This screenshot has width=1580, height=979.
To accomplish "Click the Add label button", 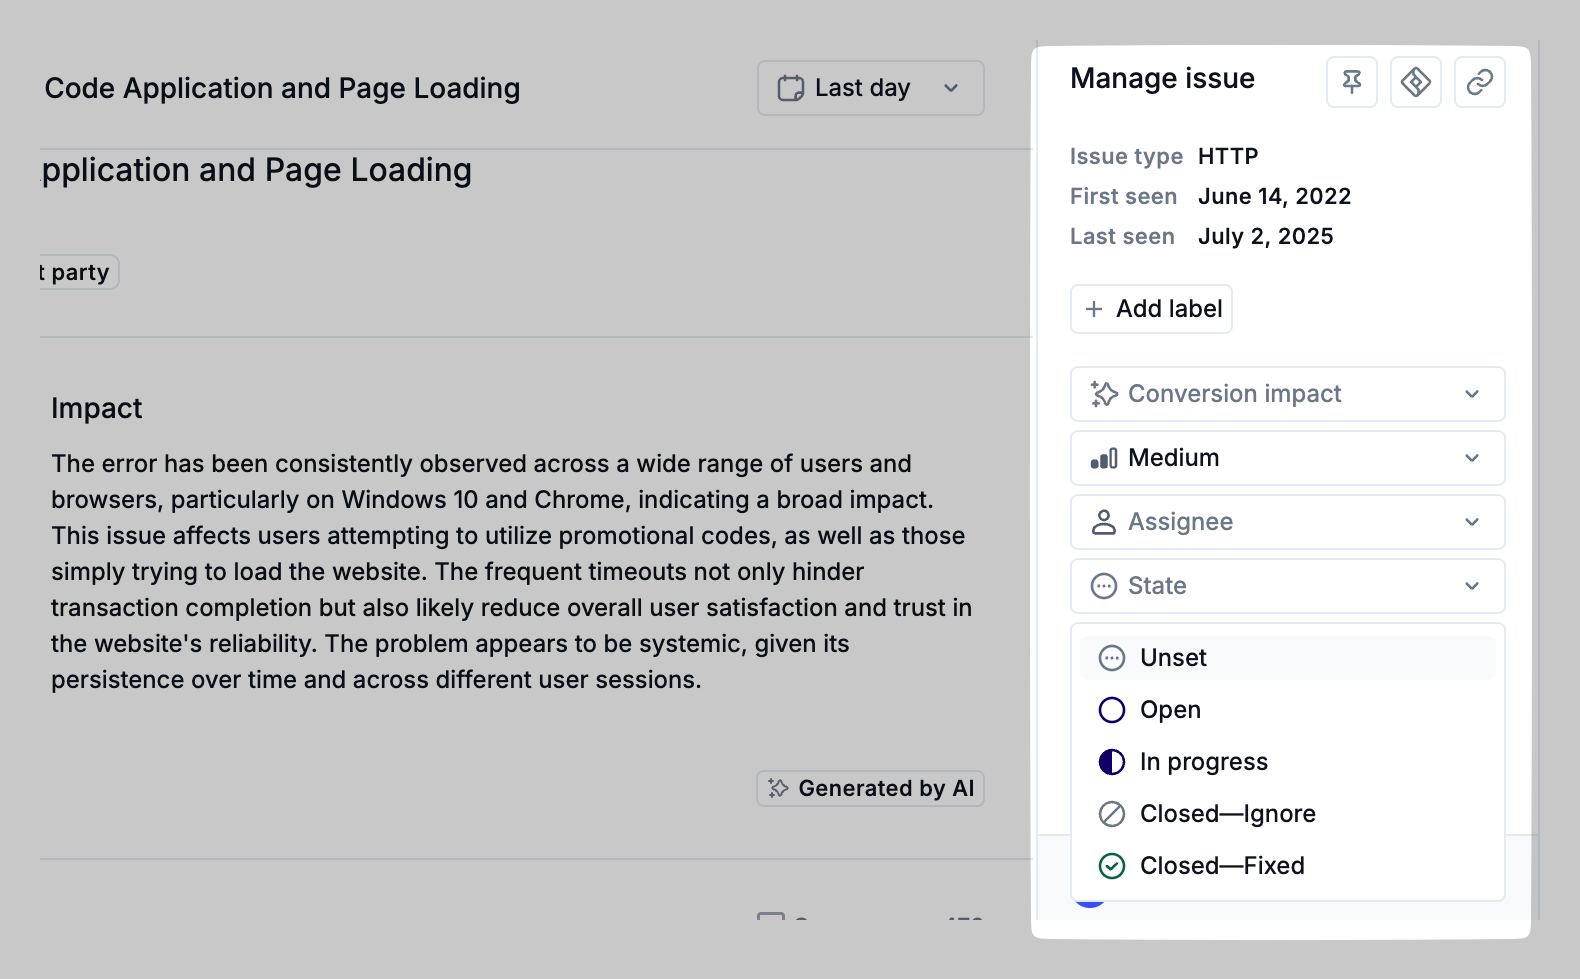I will click(1151, 309).
